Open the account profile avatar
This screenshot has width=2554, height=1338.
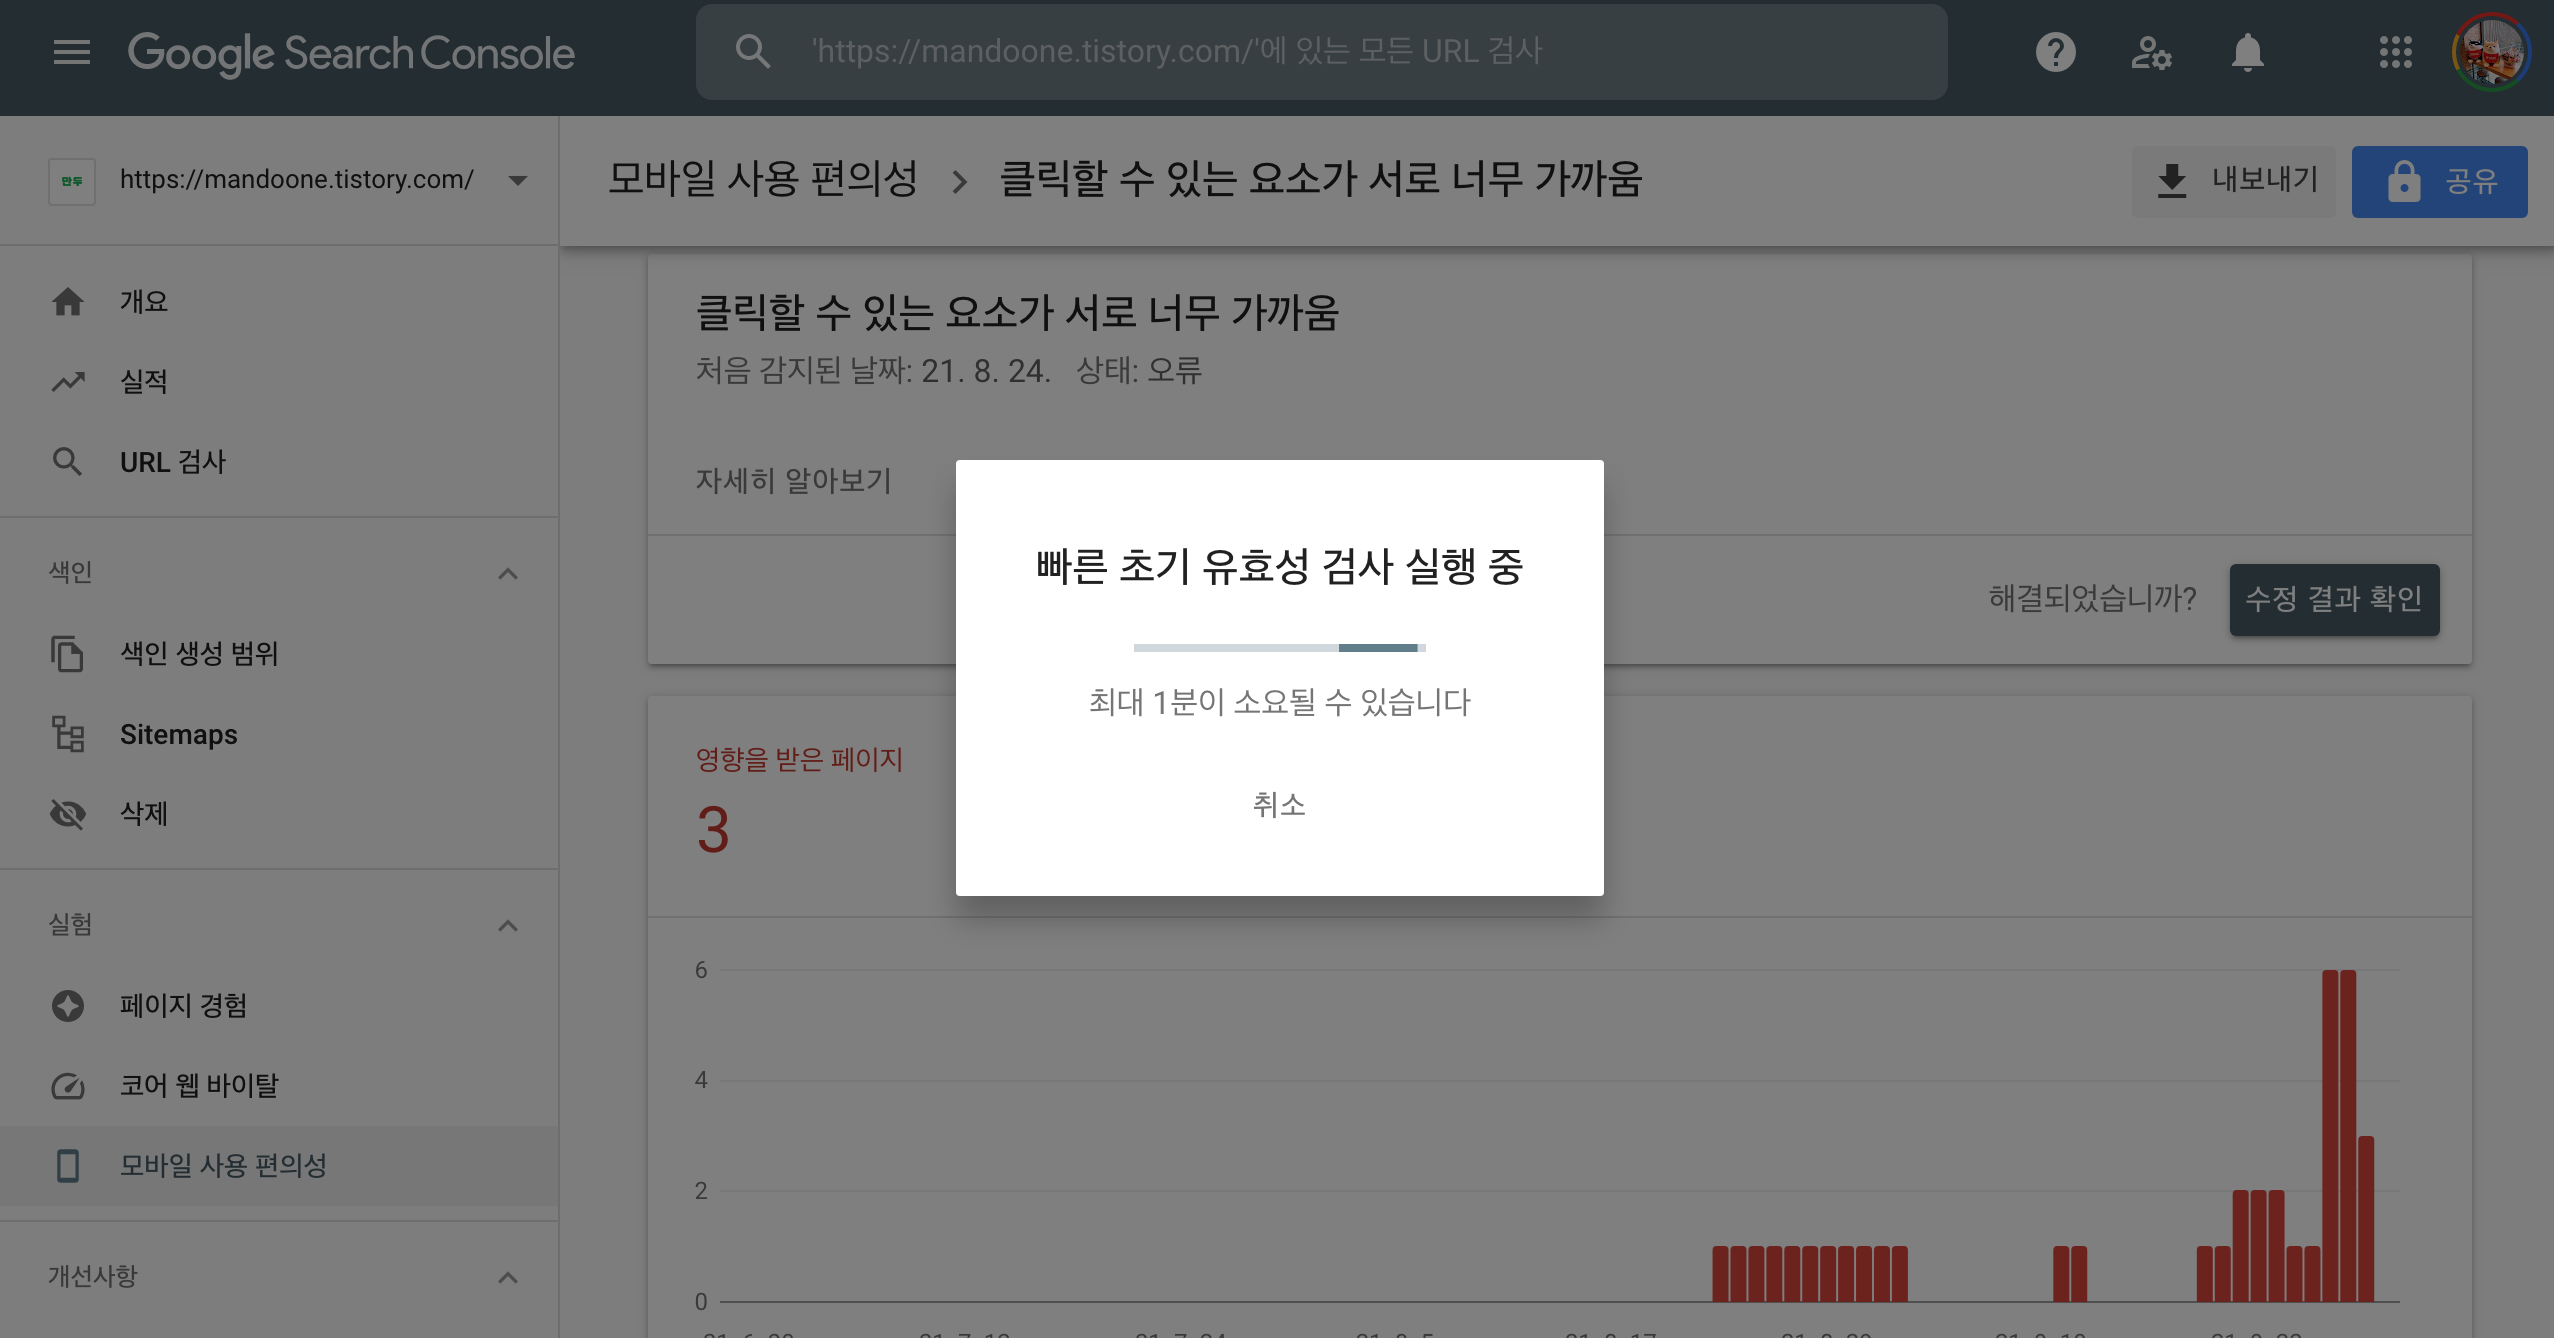pos(2491,52)
